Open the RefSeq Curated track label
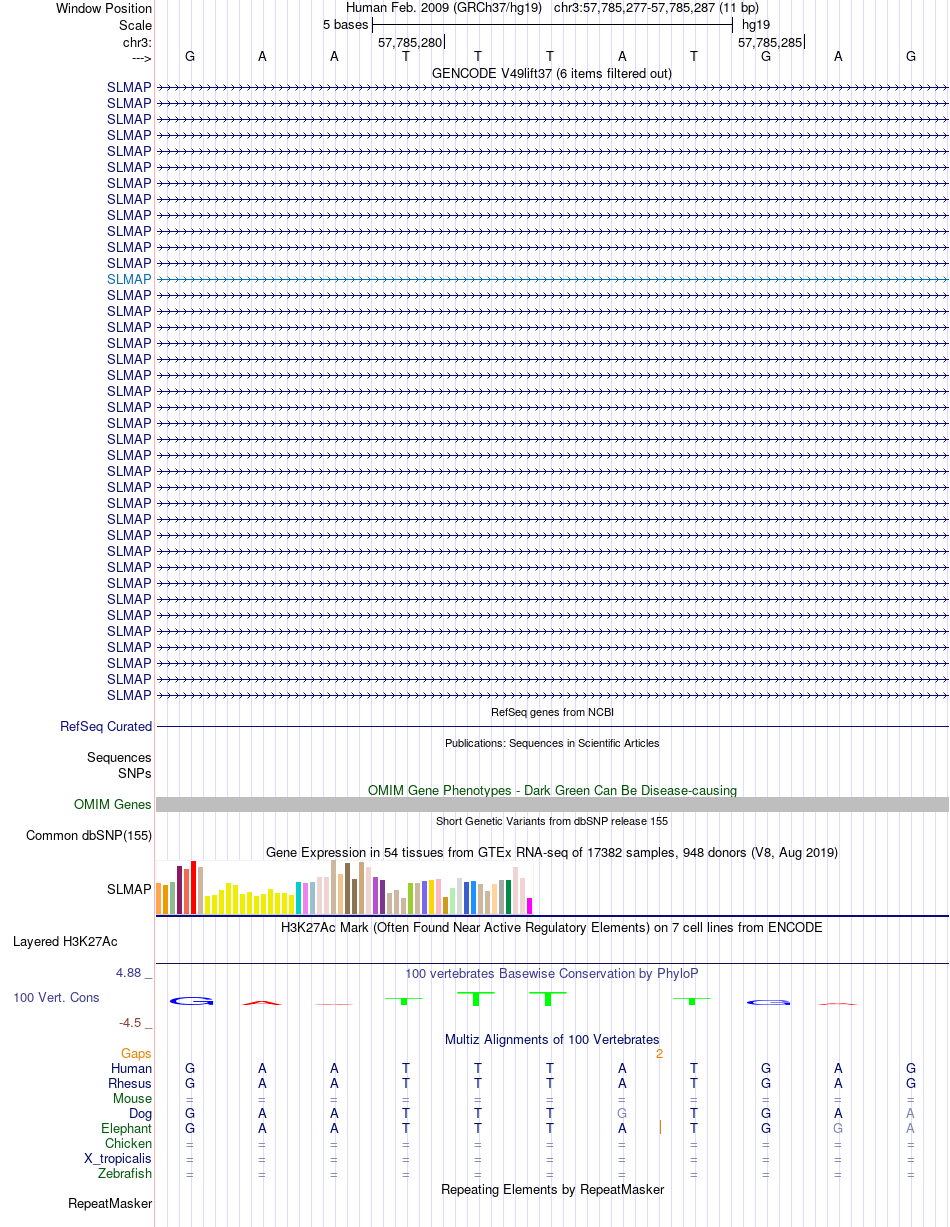 tap(106, 726)
